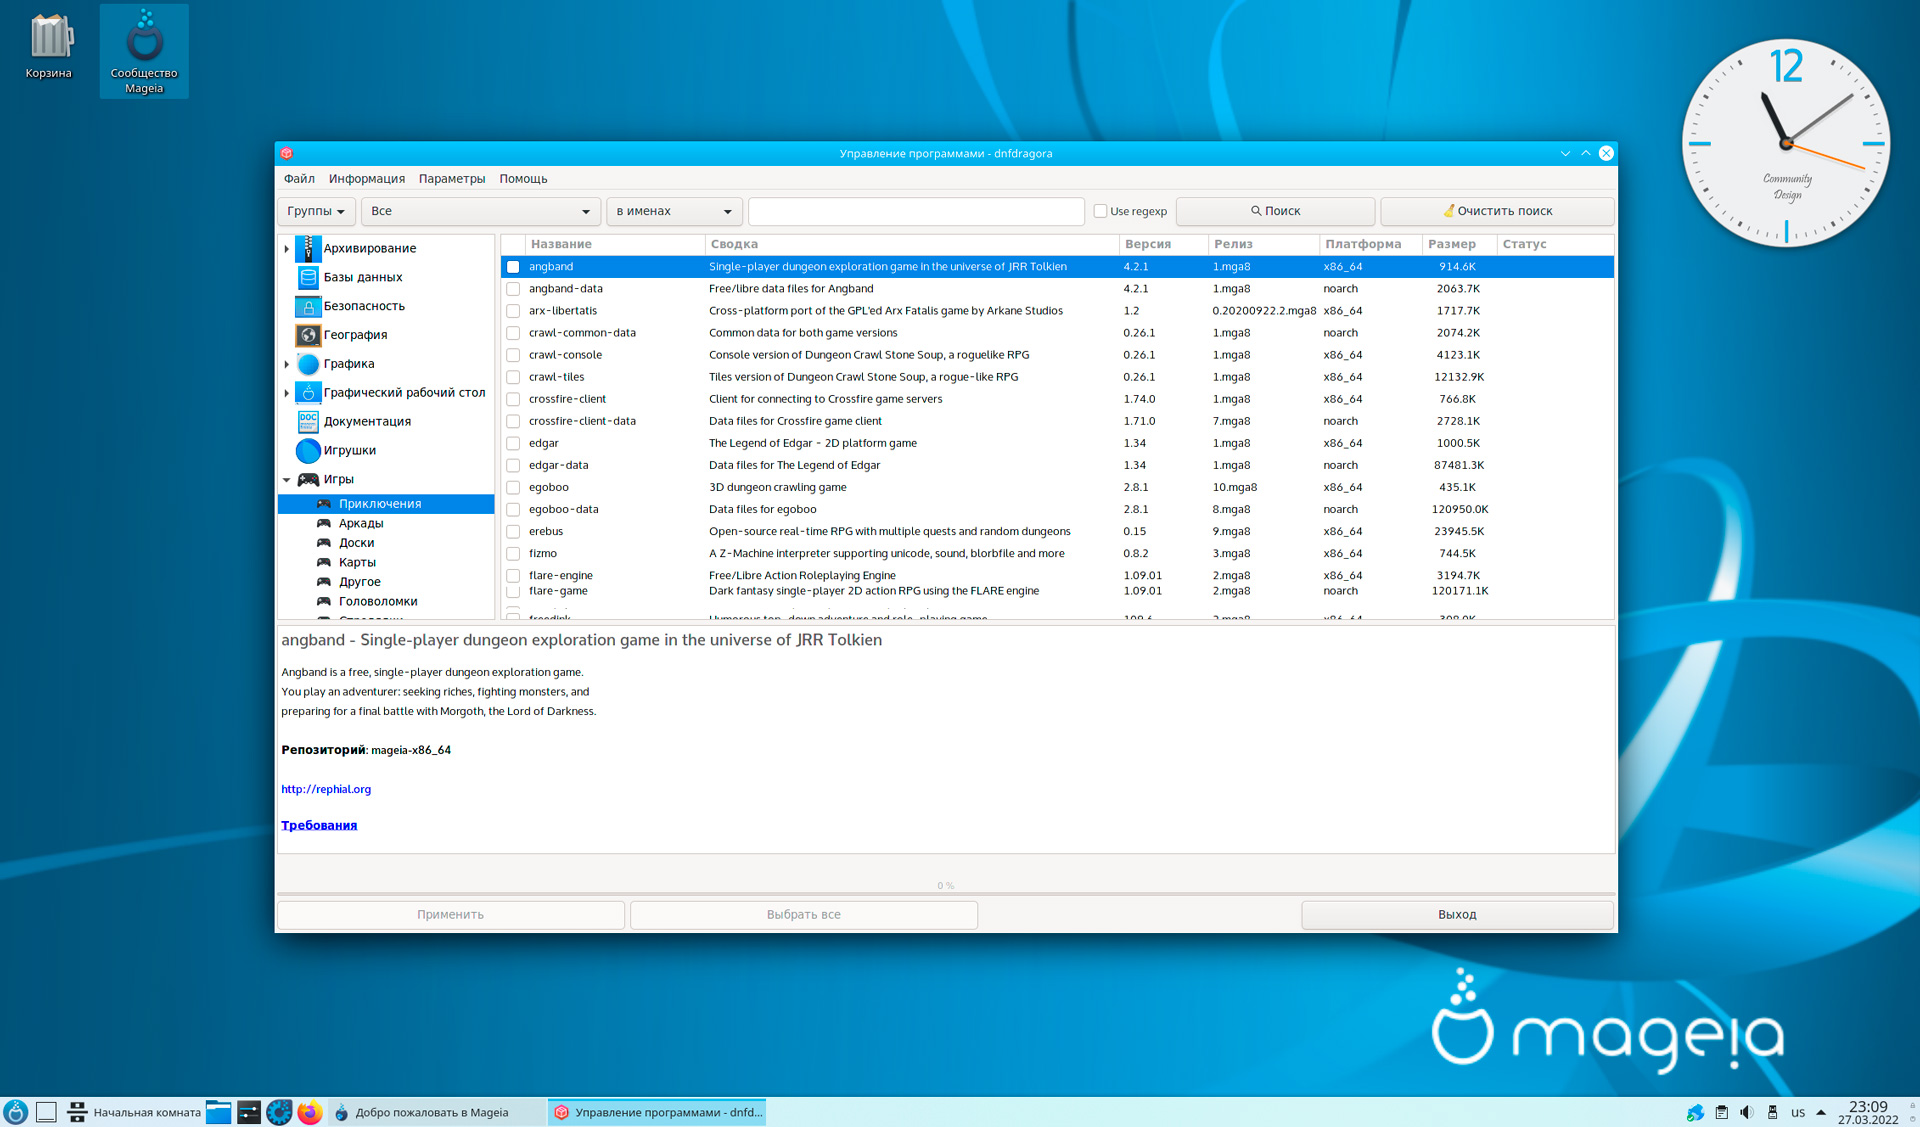Select the География globe icon
Screen dimensions: 1920x1127
(308, 335)
